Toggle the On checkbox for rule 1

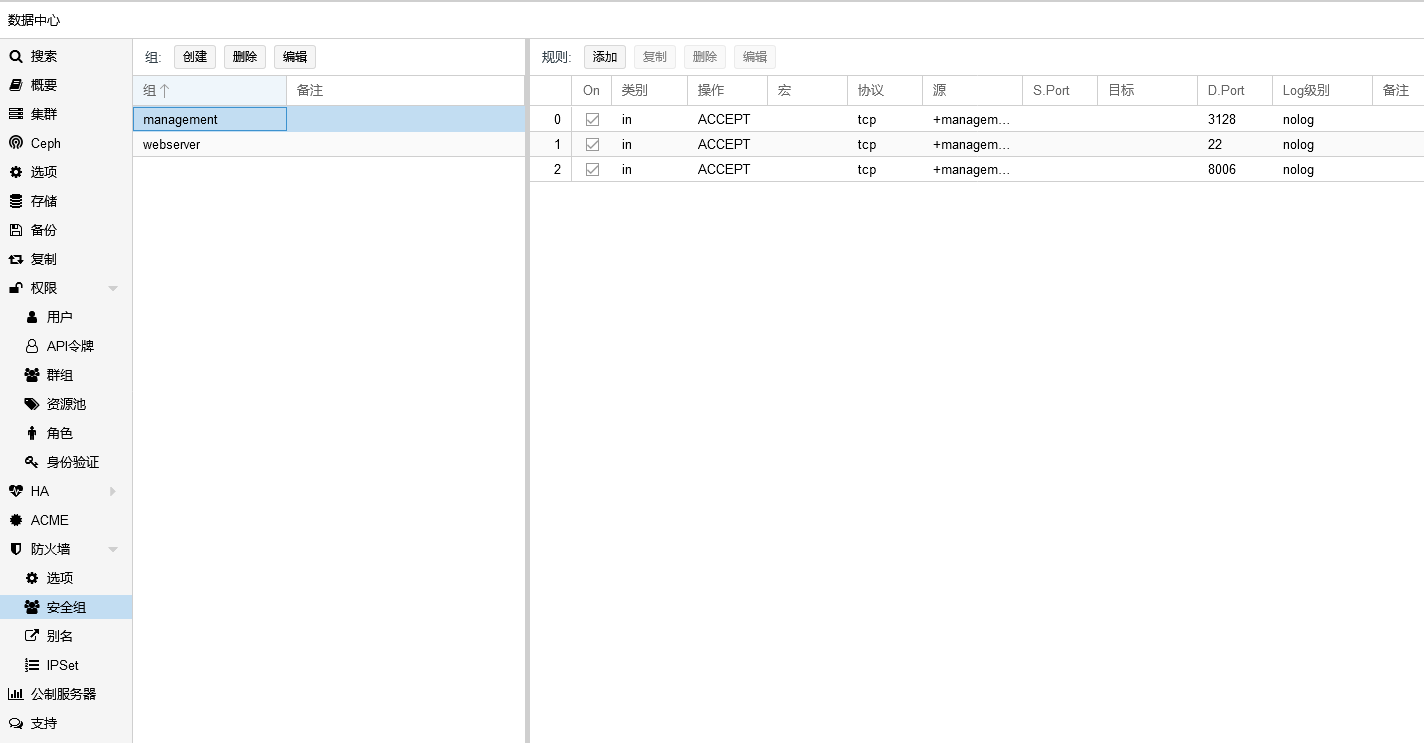[592, 144]
